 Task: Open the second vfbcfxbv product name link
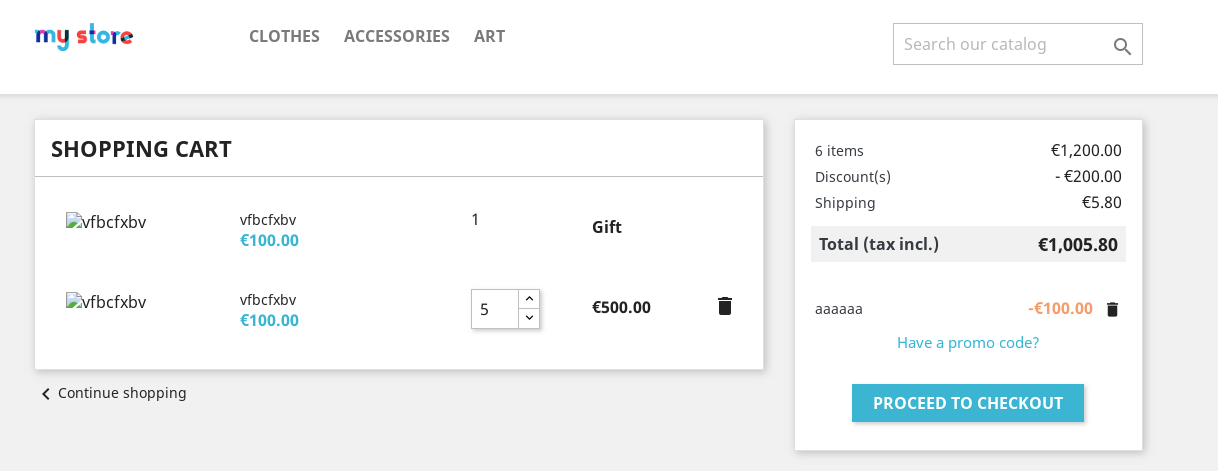(x=268, y=300)
